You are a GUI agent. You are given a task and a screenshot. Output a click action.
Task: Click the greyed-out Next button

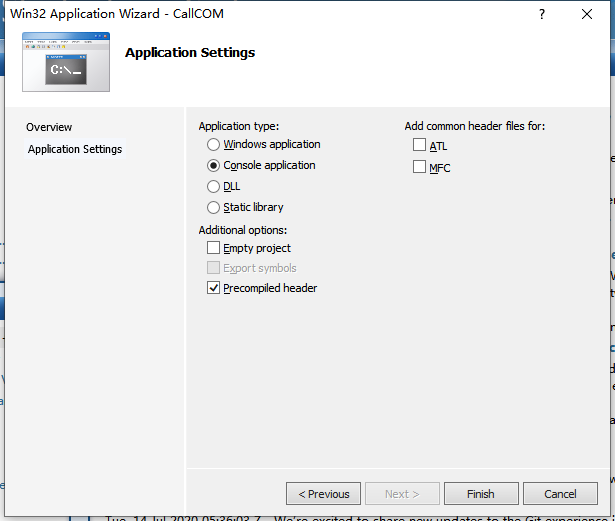point(402,494)
